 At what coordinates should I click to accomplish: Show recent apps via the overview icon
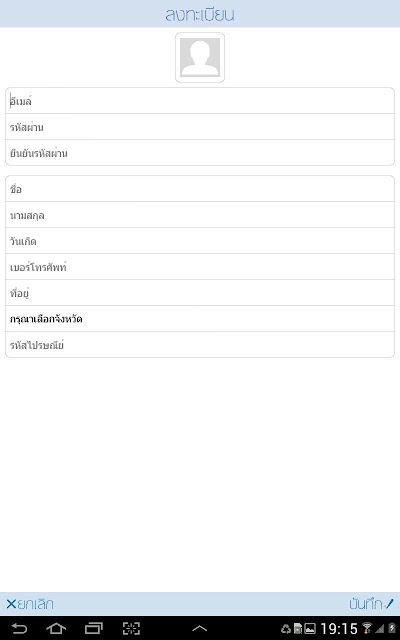point(93,628)
